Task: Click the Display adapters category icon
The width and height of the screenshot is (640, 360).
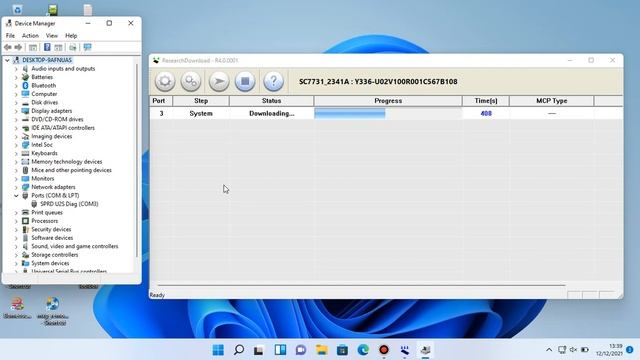Action: click(25, 111)
